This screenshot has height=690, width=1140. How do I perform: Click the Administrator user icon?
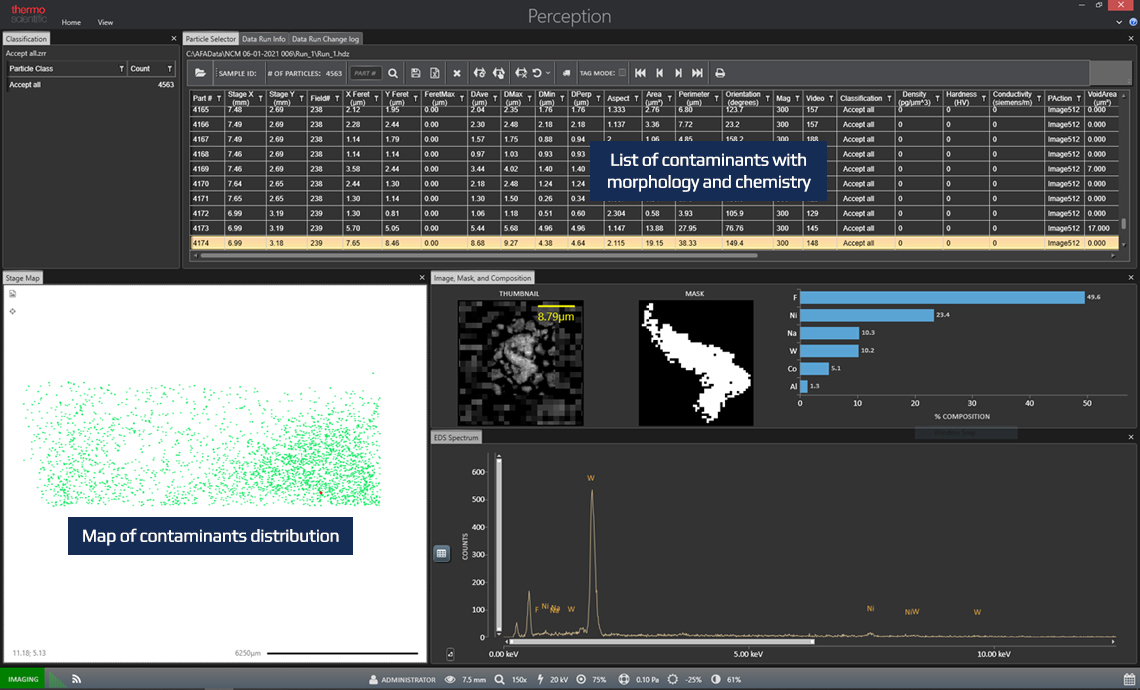374,679
